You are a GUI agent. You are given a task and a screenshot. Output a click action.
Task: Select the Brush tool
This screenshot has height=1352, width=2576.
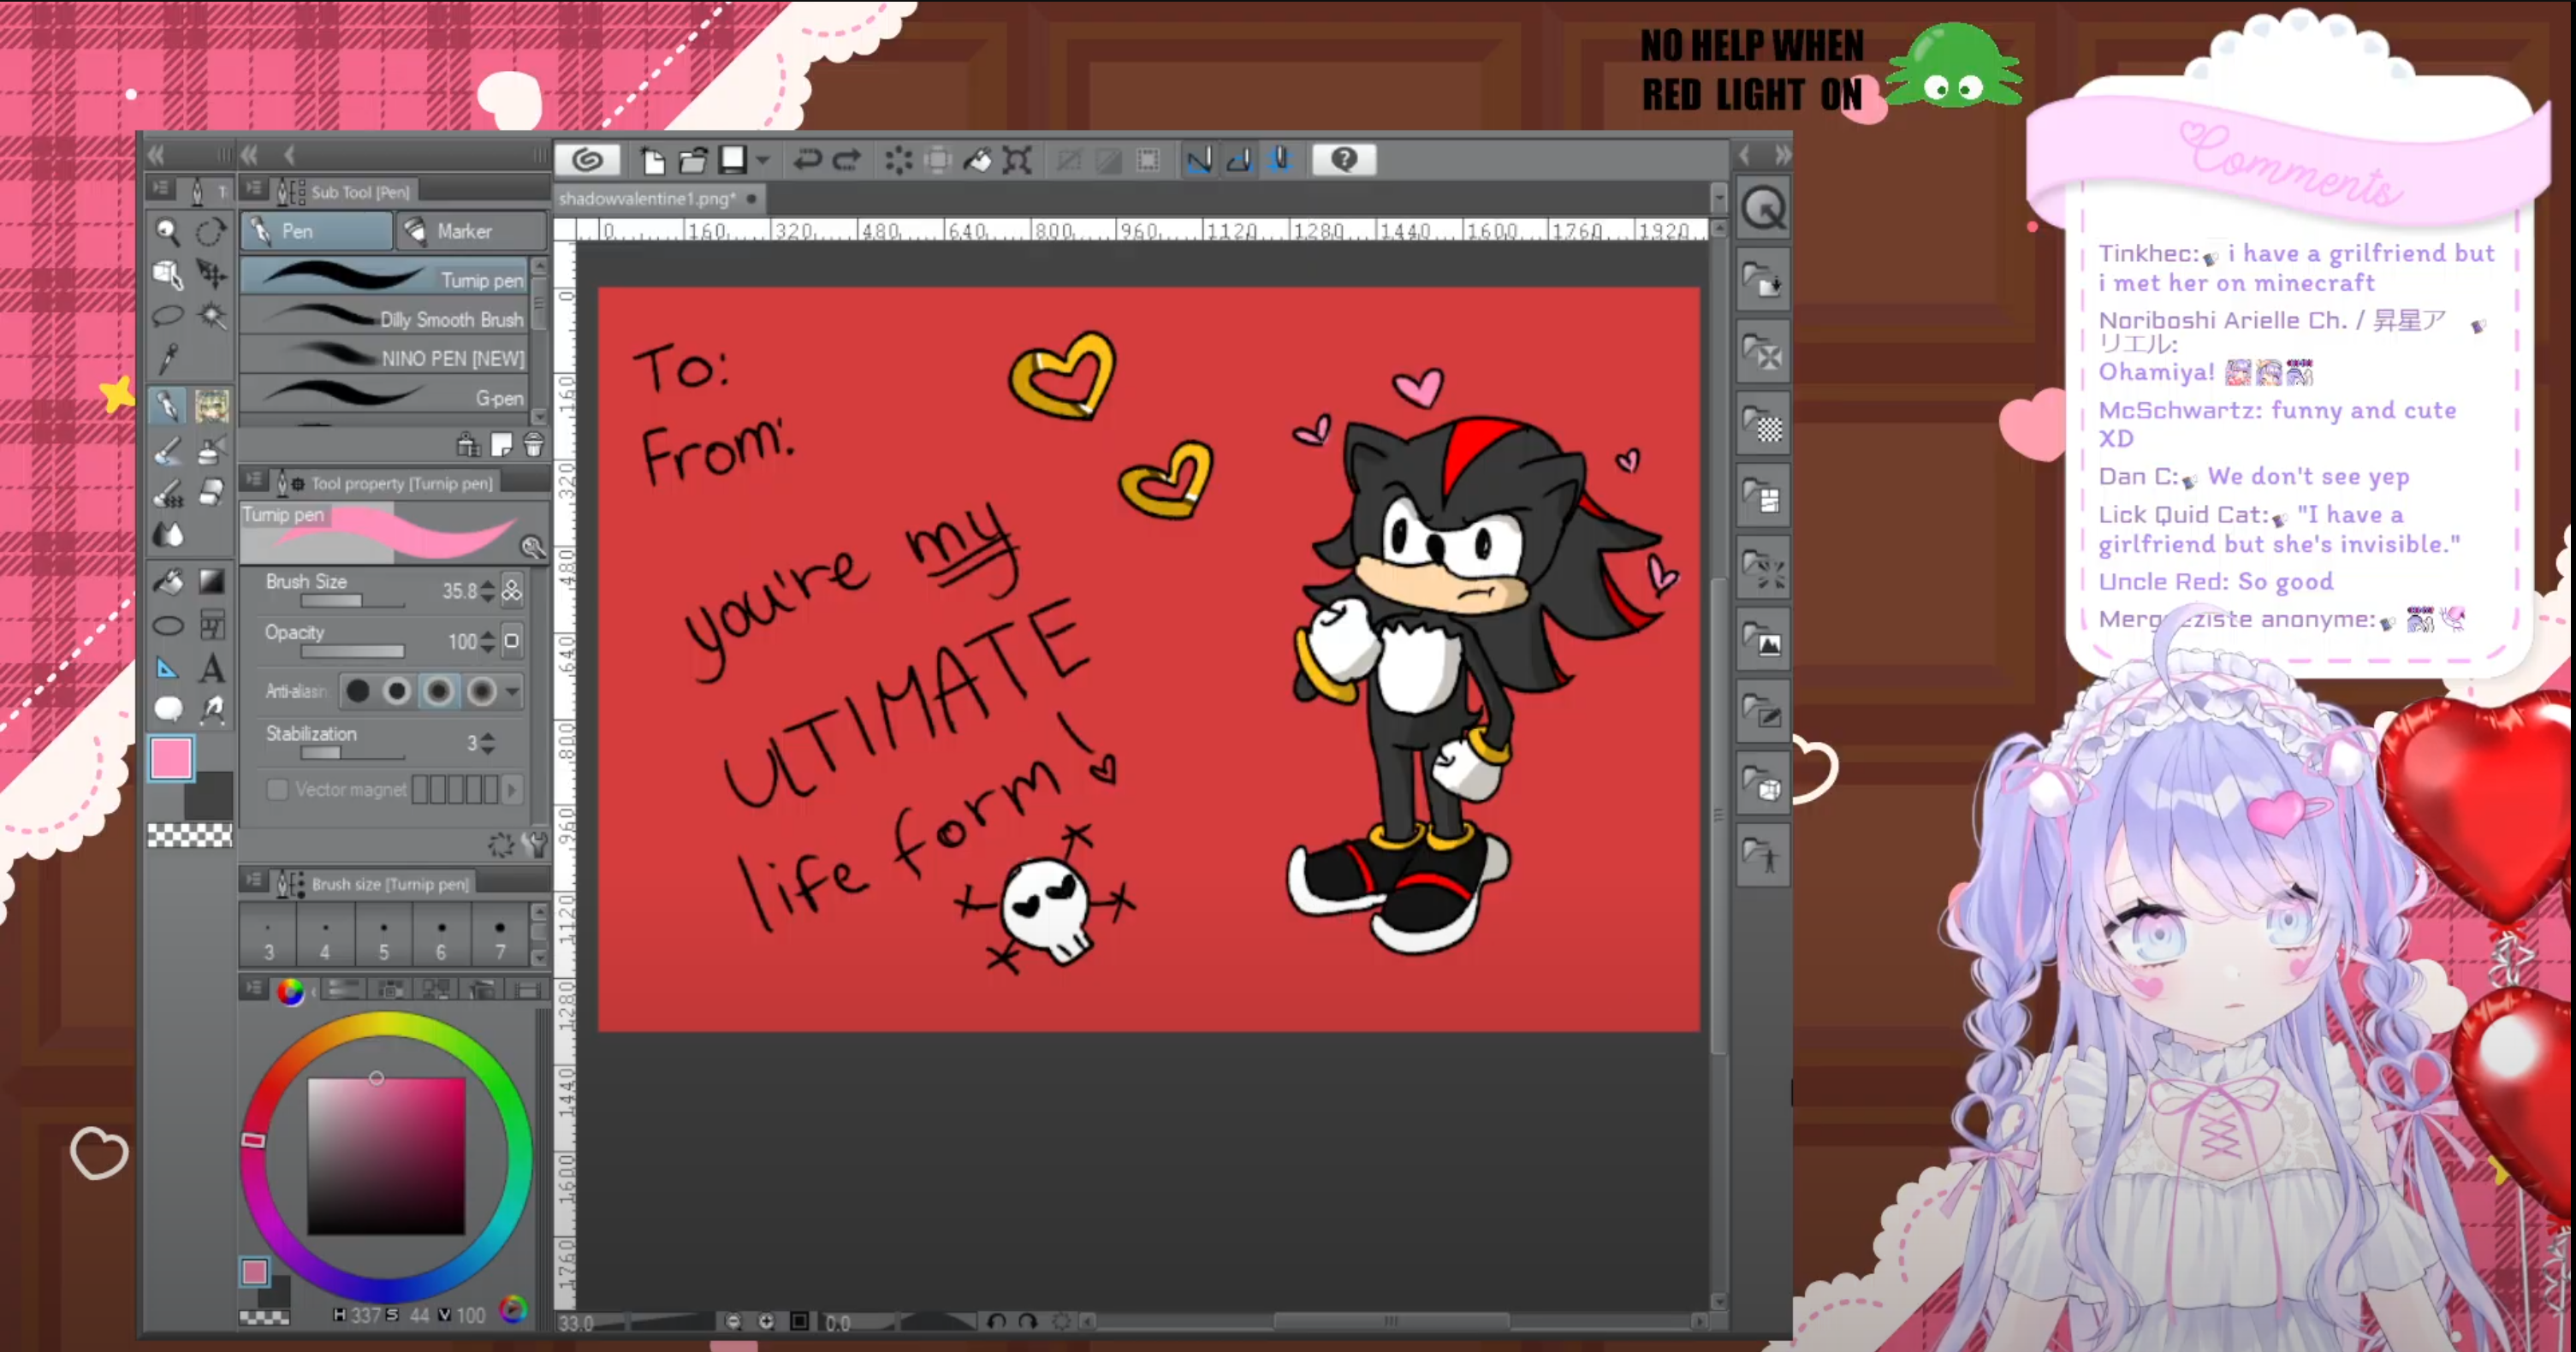pos(167,452)
